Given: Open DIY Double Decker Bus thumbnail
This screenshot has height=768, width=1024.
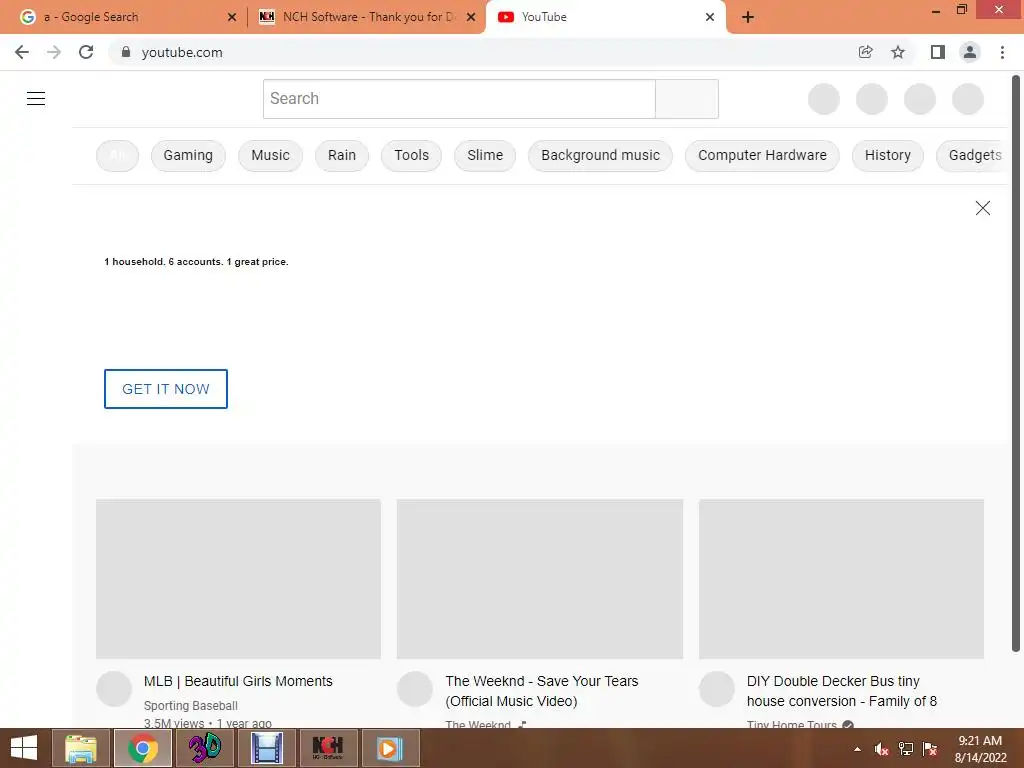Looking at the screenshot, I should pyautogui.click(x=841, y=579).
